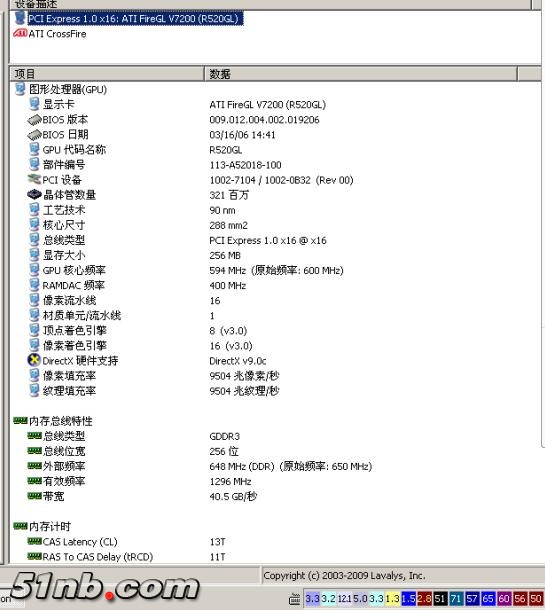This screenshot has height=610, width=545.
Task: Select the 总线位宽 row label
Action: [x=64, y=451]
